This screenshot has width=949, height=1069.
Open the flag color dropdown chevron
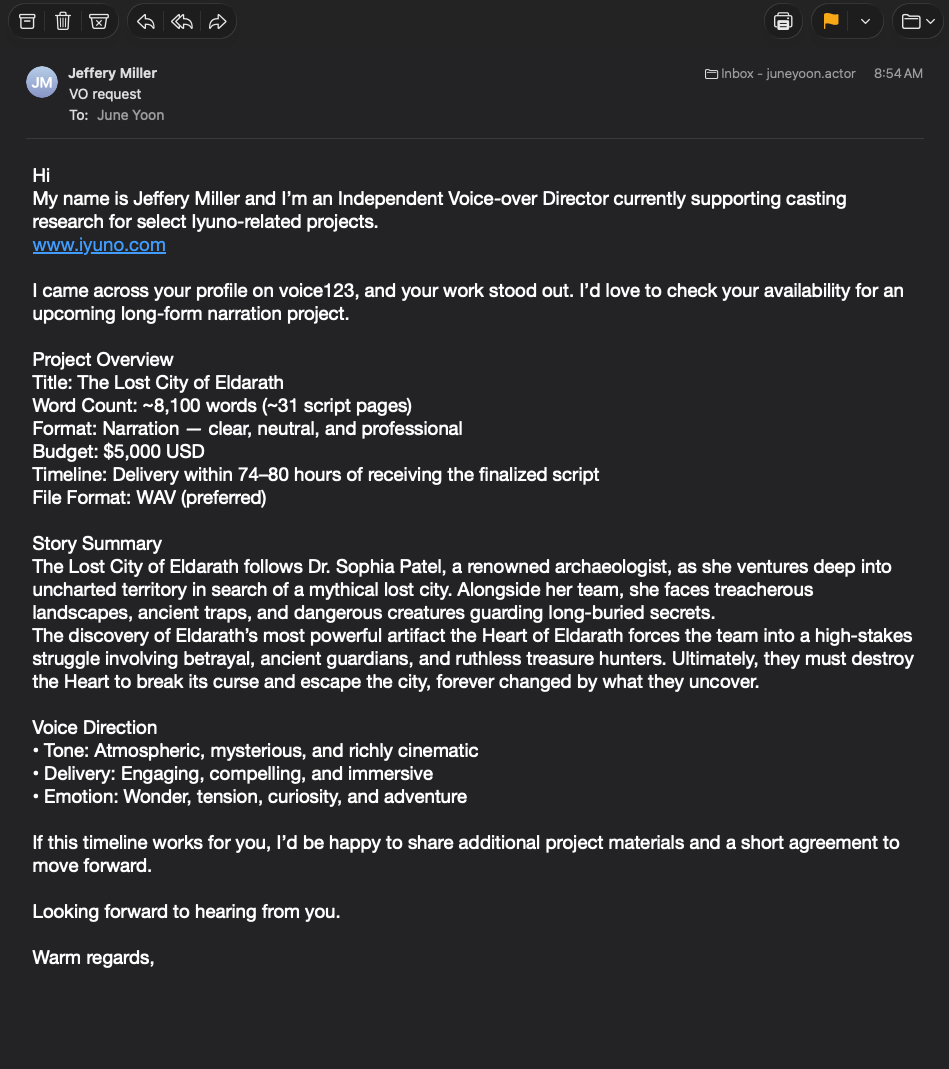(865, 21)
